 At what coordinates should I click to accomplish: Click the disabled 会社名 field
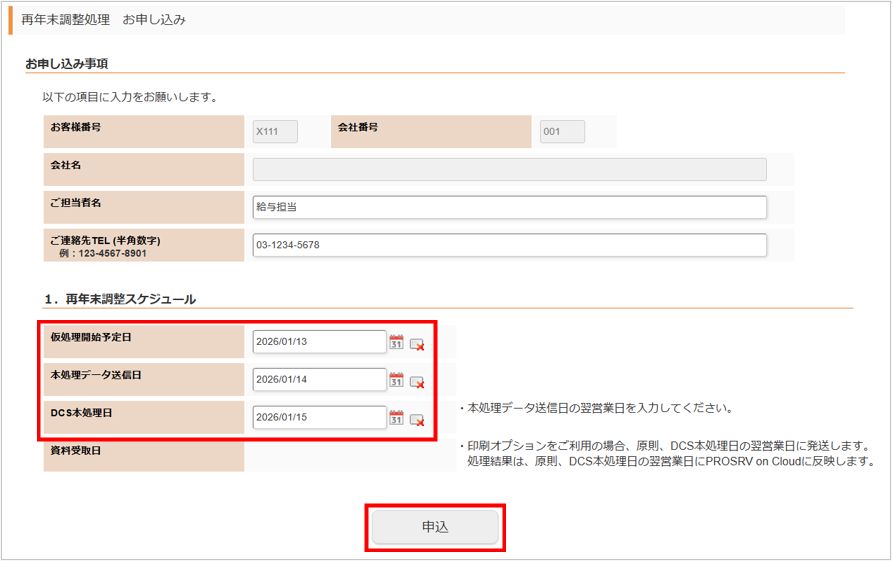click(510, 170)
